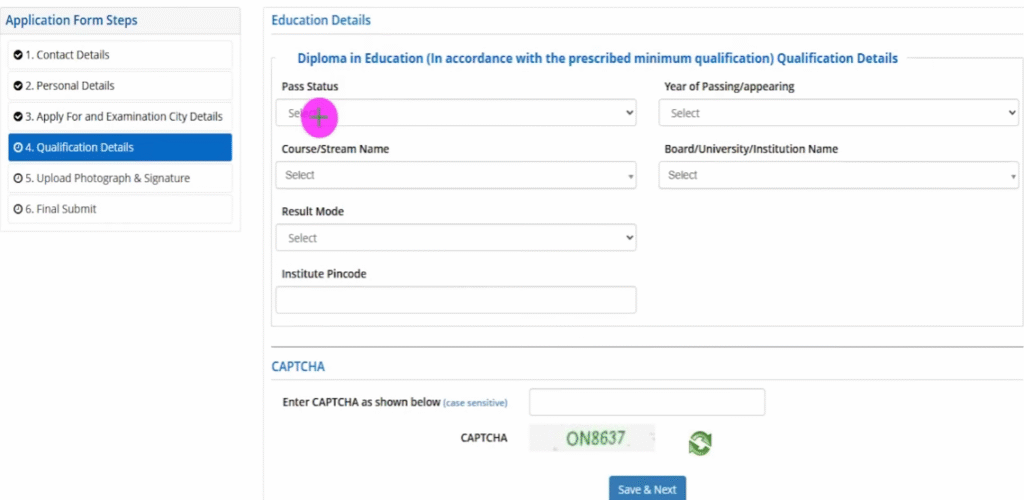
Task: Click clock icon beside Qualification Details step
Action: pyautogui.click(x=17, y=148)
